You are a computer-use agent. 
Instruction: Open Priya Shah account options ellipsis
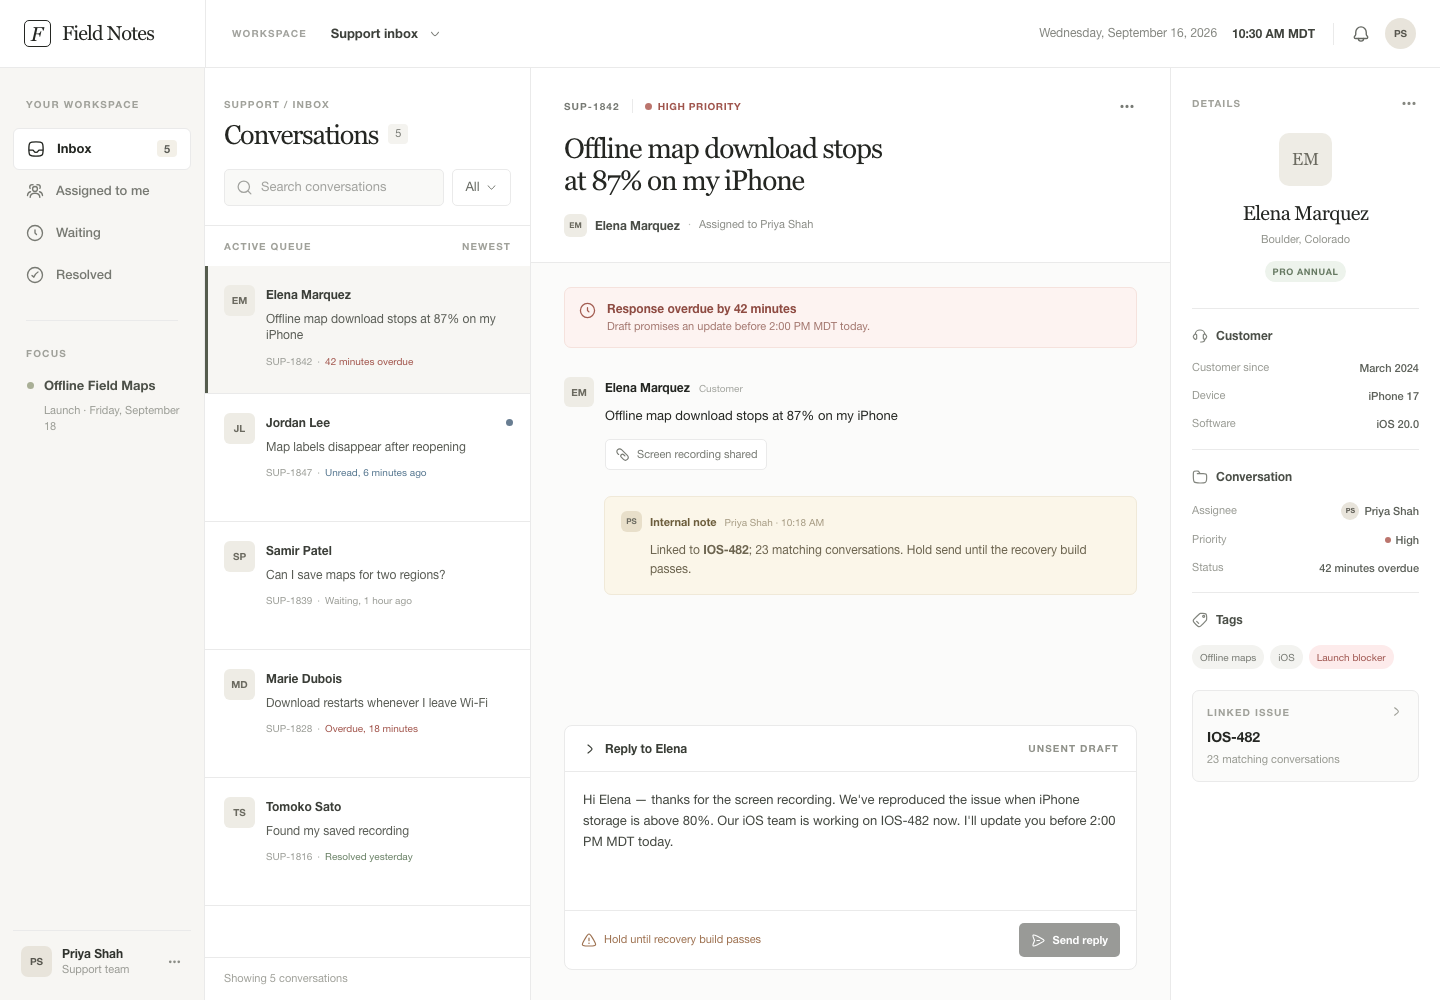(175, 961)
